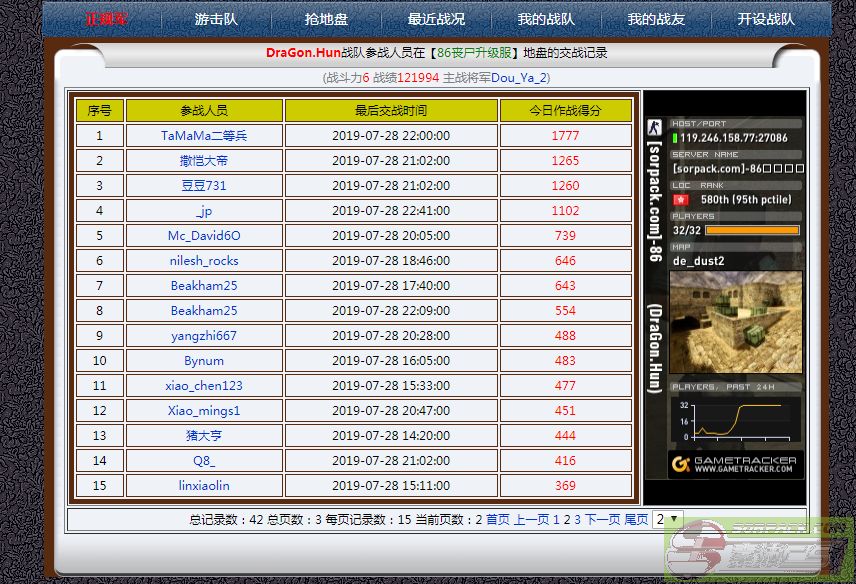The width and height of the screenshot is (856, 584).
Task: Go to 下一页 next page link
Action: coord(603,520)
